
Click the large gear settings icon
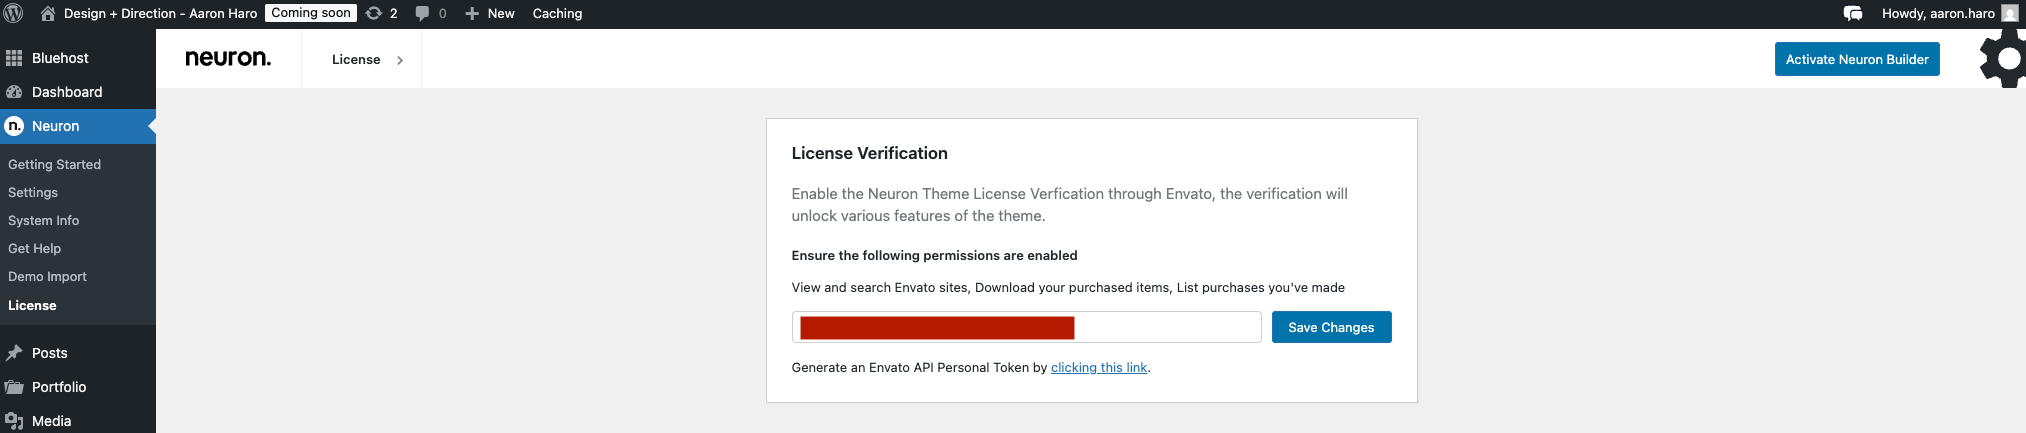[x=2003, y=59]
